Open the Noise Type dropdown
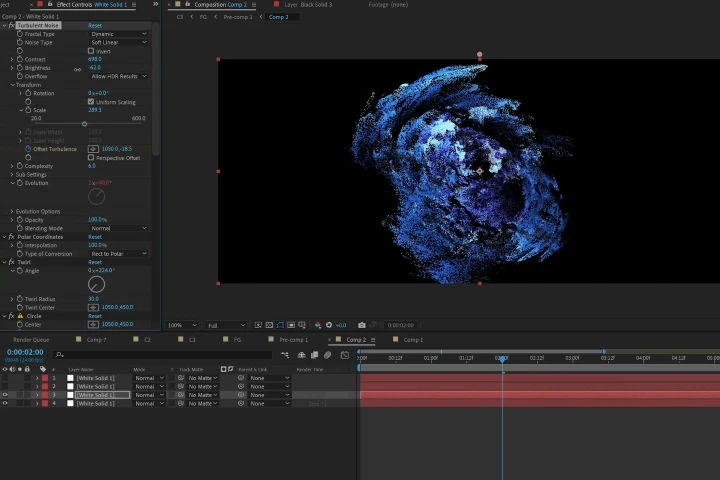720x480 pixels. pyautogui.click(x=118, y=42)
